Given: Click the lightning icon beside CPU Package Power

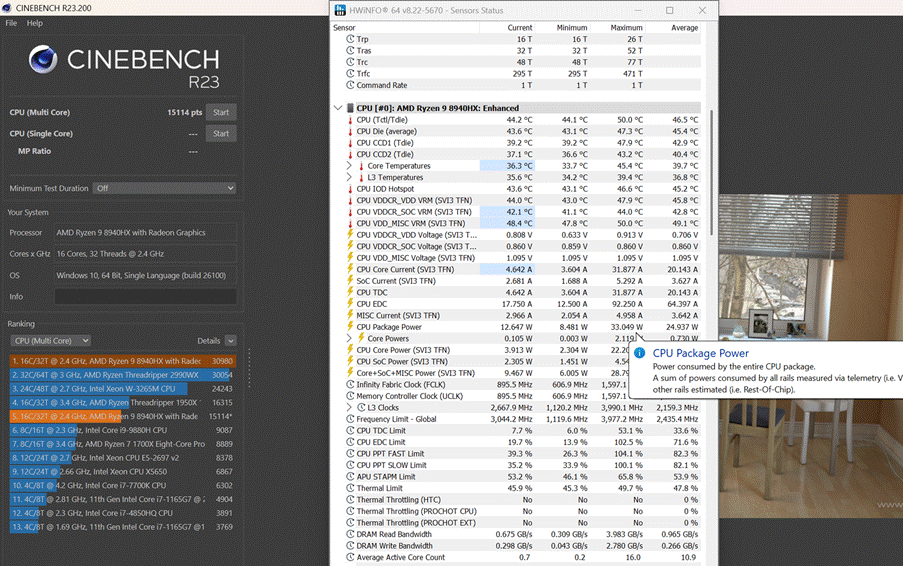Looking at the screenshot, I should 350,327.
